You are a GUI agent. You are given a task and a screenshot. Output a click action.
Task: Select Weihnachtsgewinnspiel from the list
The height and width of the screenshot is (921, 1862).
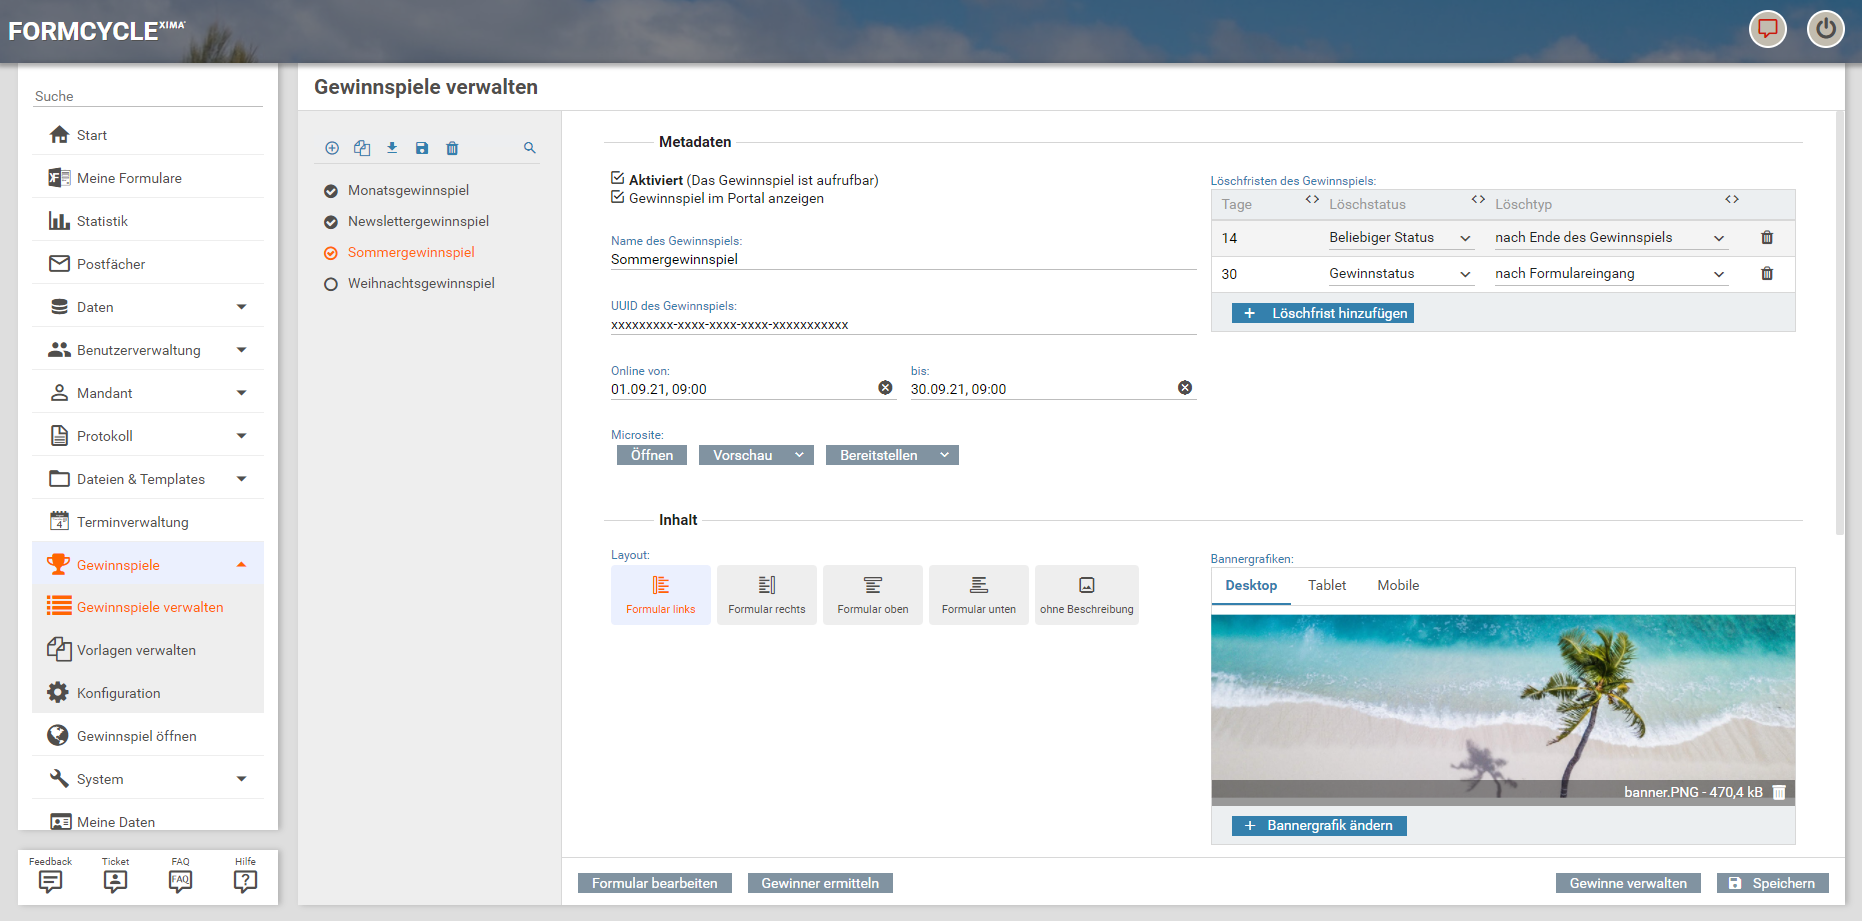421,284
